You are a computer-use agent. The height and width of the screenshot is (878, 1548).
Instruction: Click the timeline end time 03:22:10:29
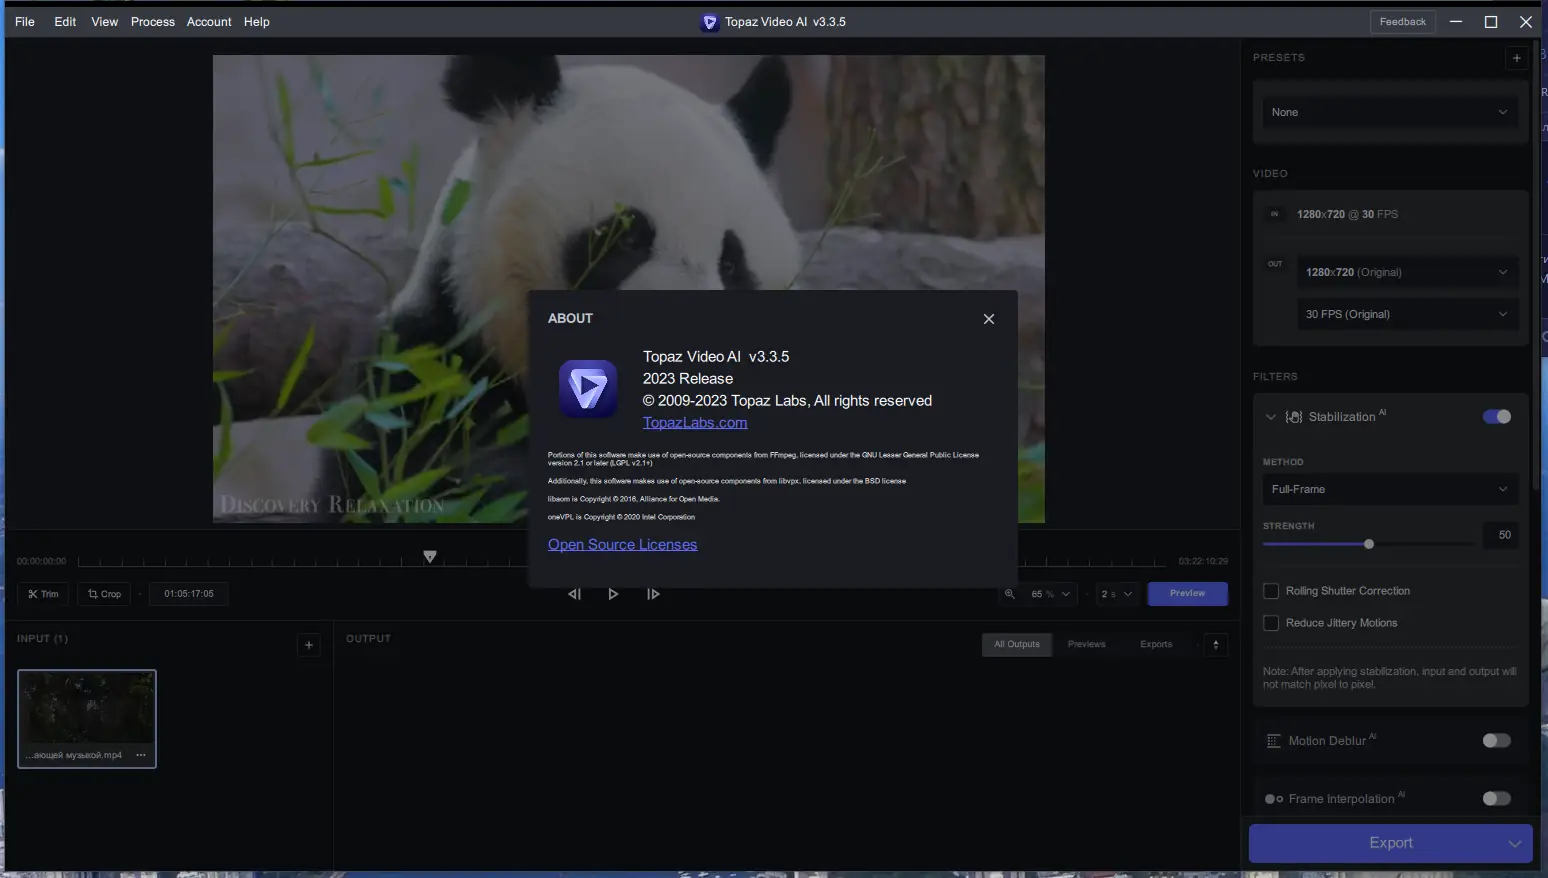[1203, 562]
